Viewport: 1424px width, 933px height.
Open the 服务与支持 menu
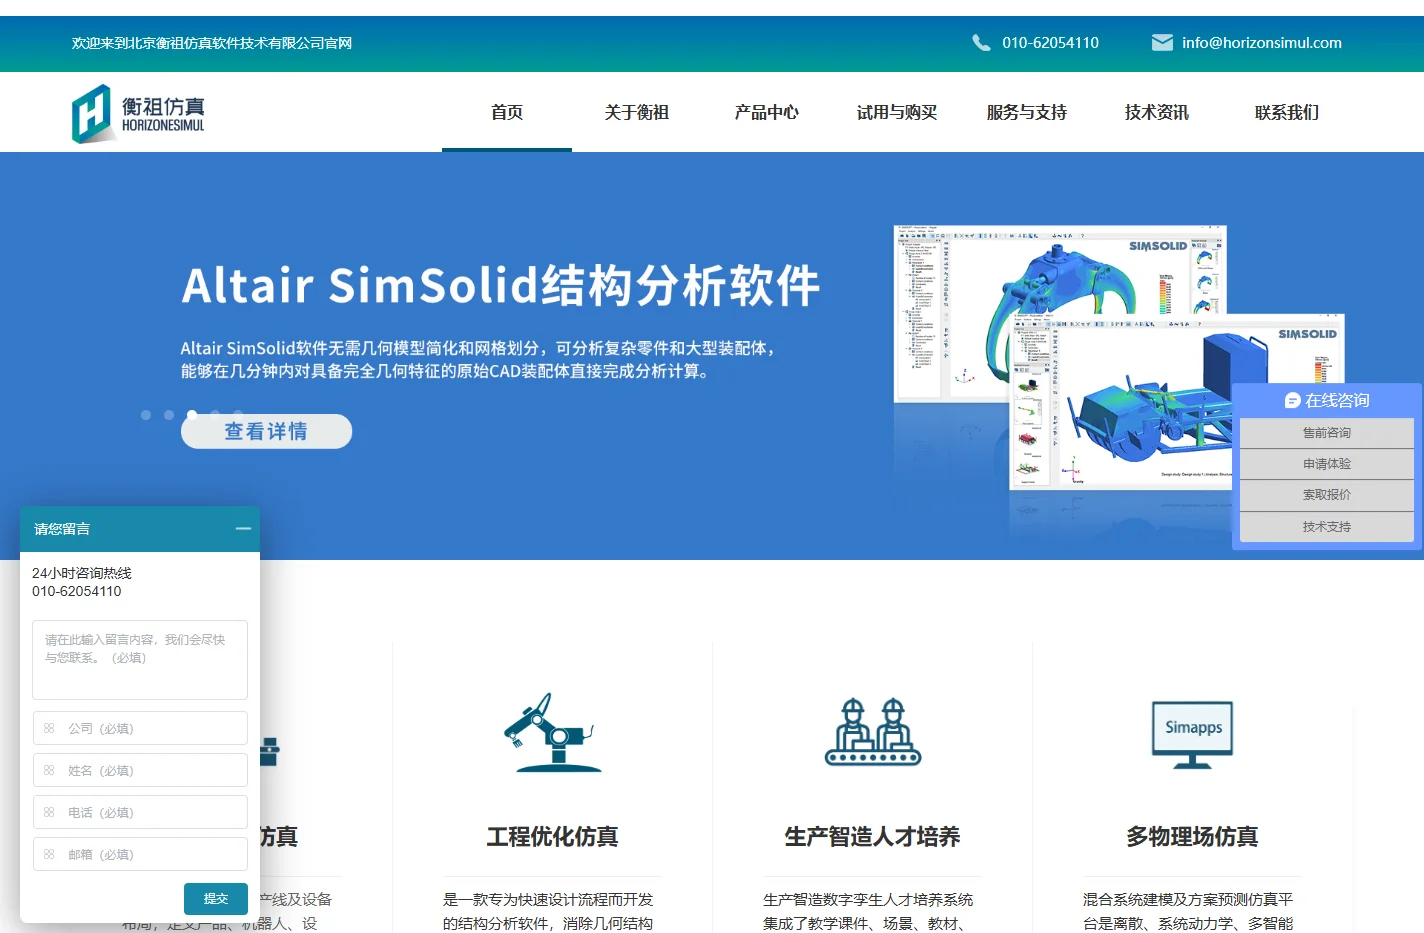[x=1027, y=112]
